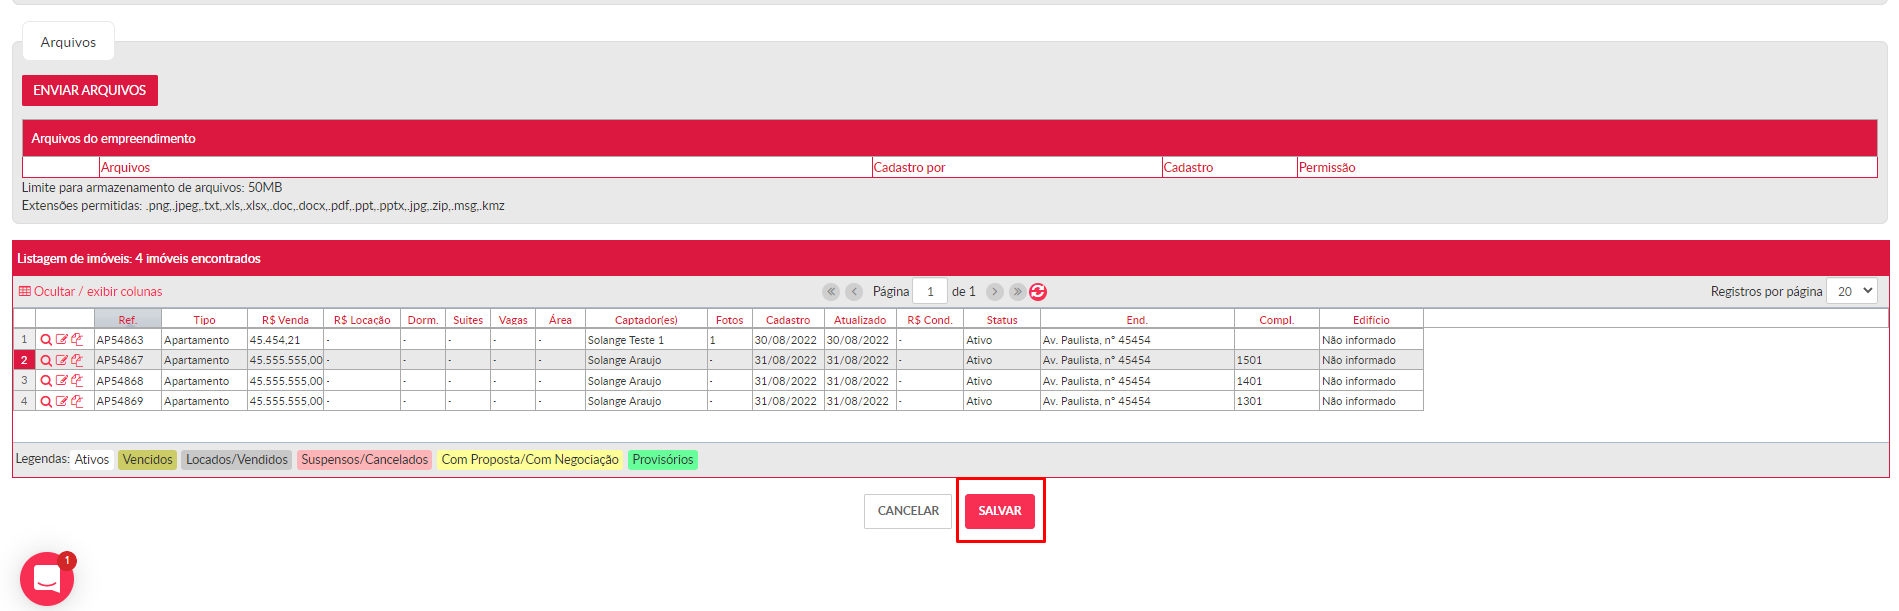Switch to the Arquivos tab
1899x611 pixels.
coord(68,42)
